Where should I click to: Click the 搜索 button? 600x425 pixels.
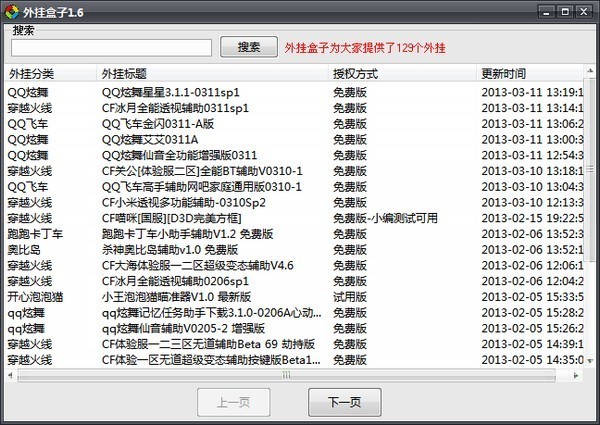(x=249, y=47)
